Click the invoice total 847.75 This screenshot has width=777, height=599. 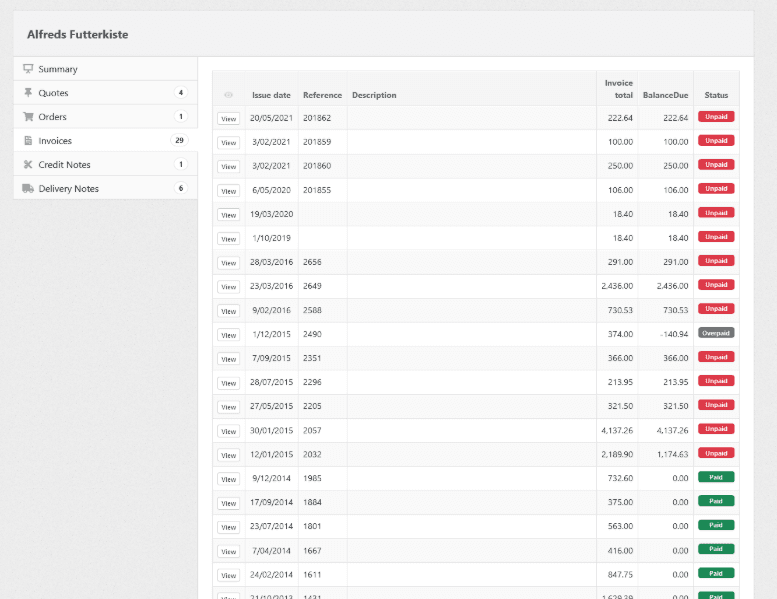(x=620, y=575)
